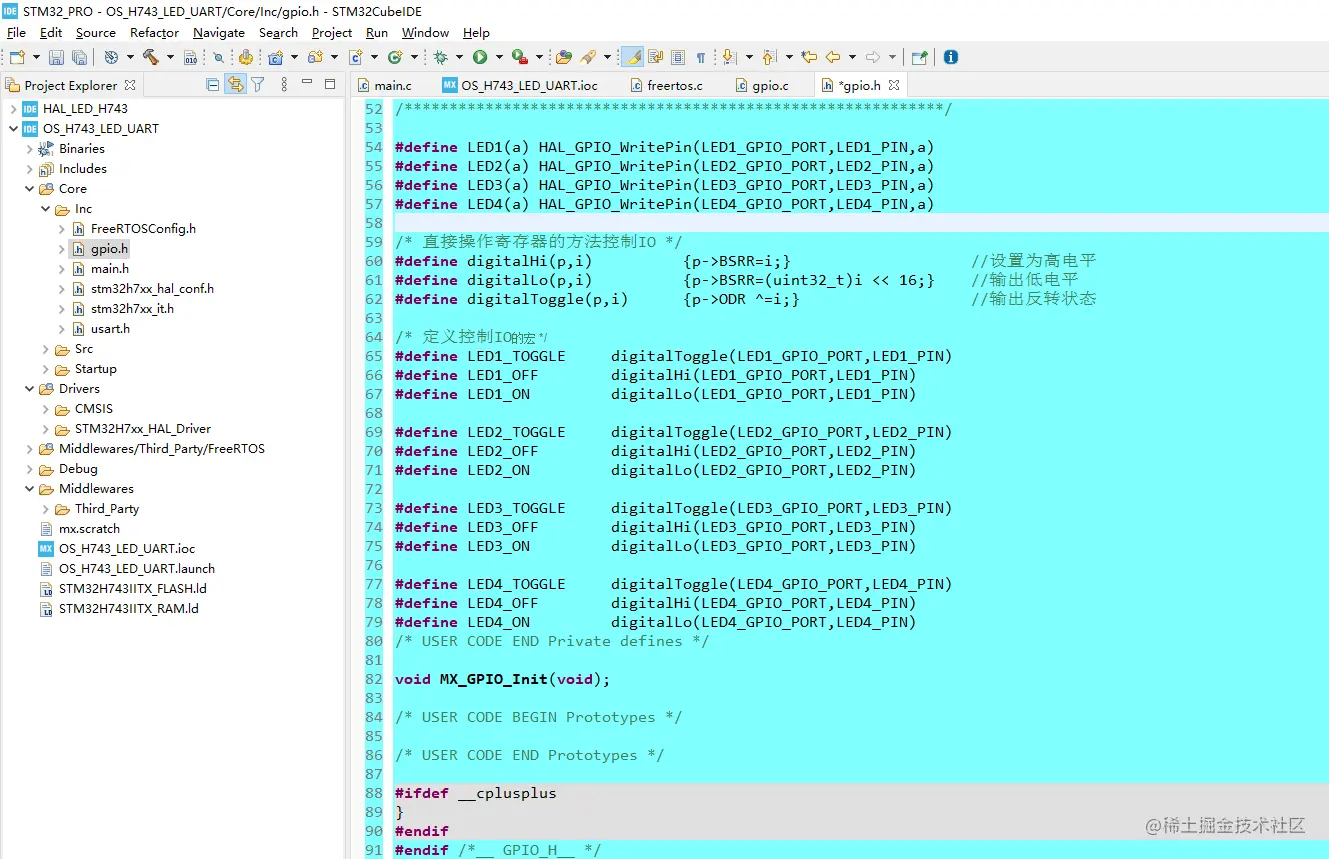Click the 010 binary toolbar icon
The width and height of the screenshot is (1329, 859).
pos(191,57)
